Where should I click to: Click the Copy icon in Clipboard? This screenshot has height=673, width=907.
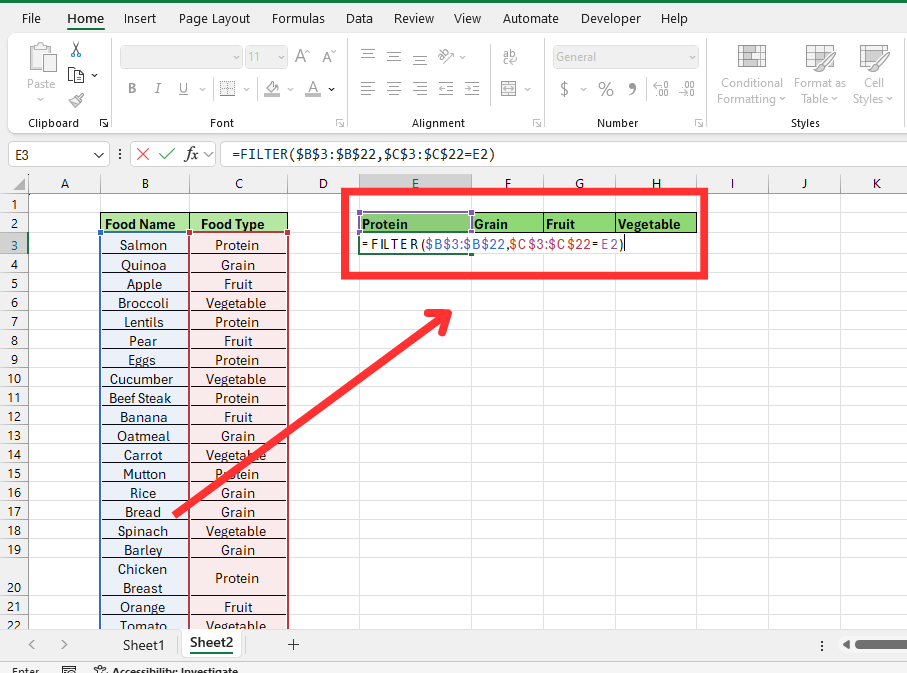tap(76, 75)
